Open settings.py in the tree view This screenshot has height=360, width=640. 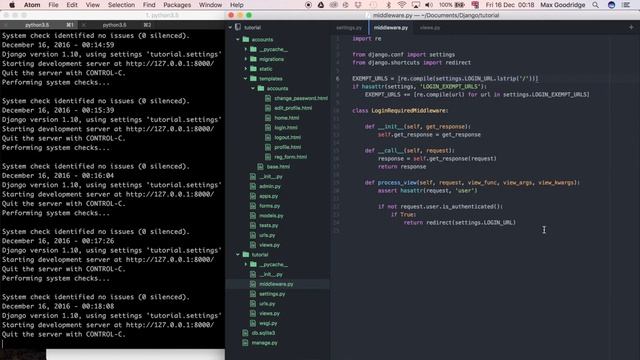pos(272,294)
